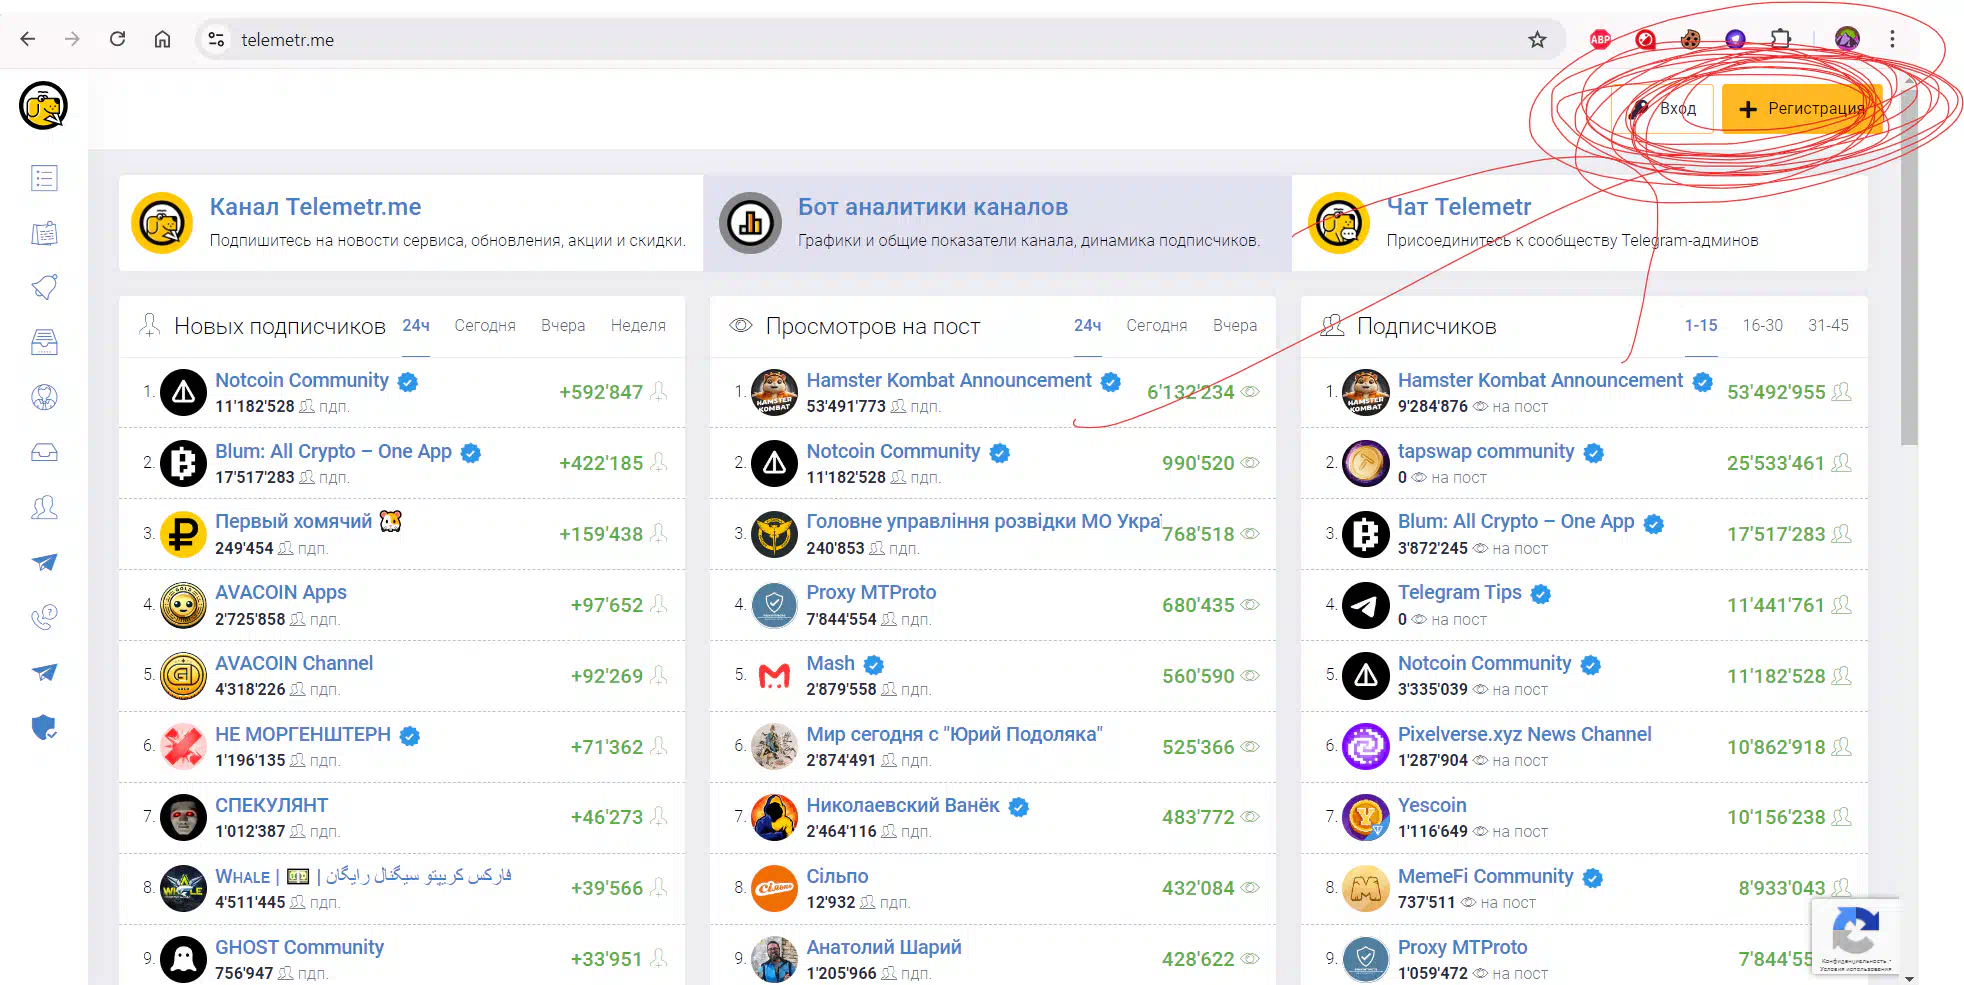Screen dimensions: 1964x985
Task: Open the Канал Telemetr.me banner
Action: 411,223
